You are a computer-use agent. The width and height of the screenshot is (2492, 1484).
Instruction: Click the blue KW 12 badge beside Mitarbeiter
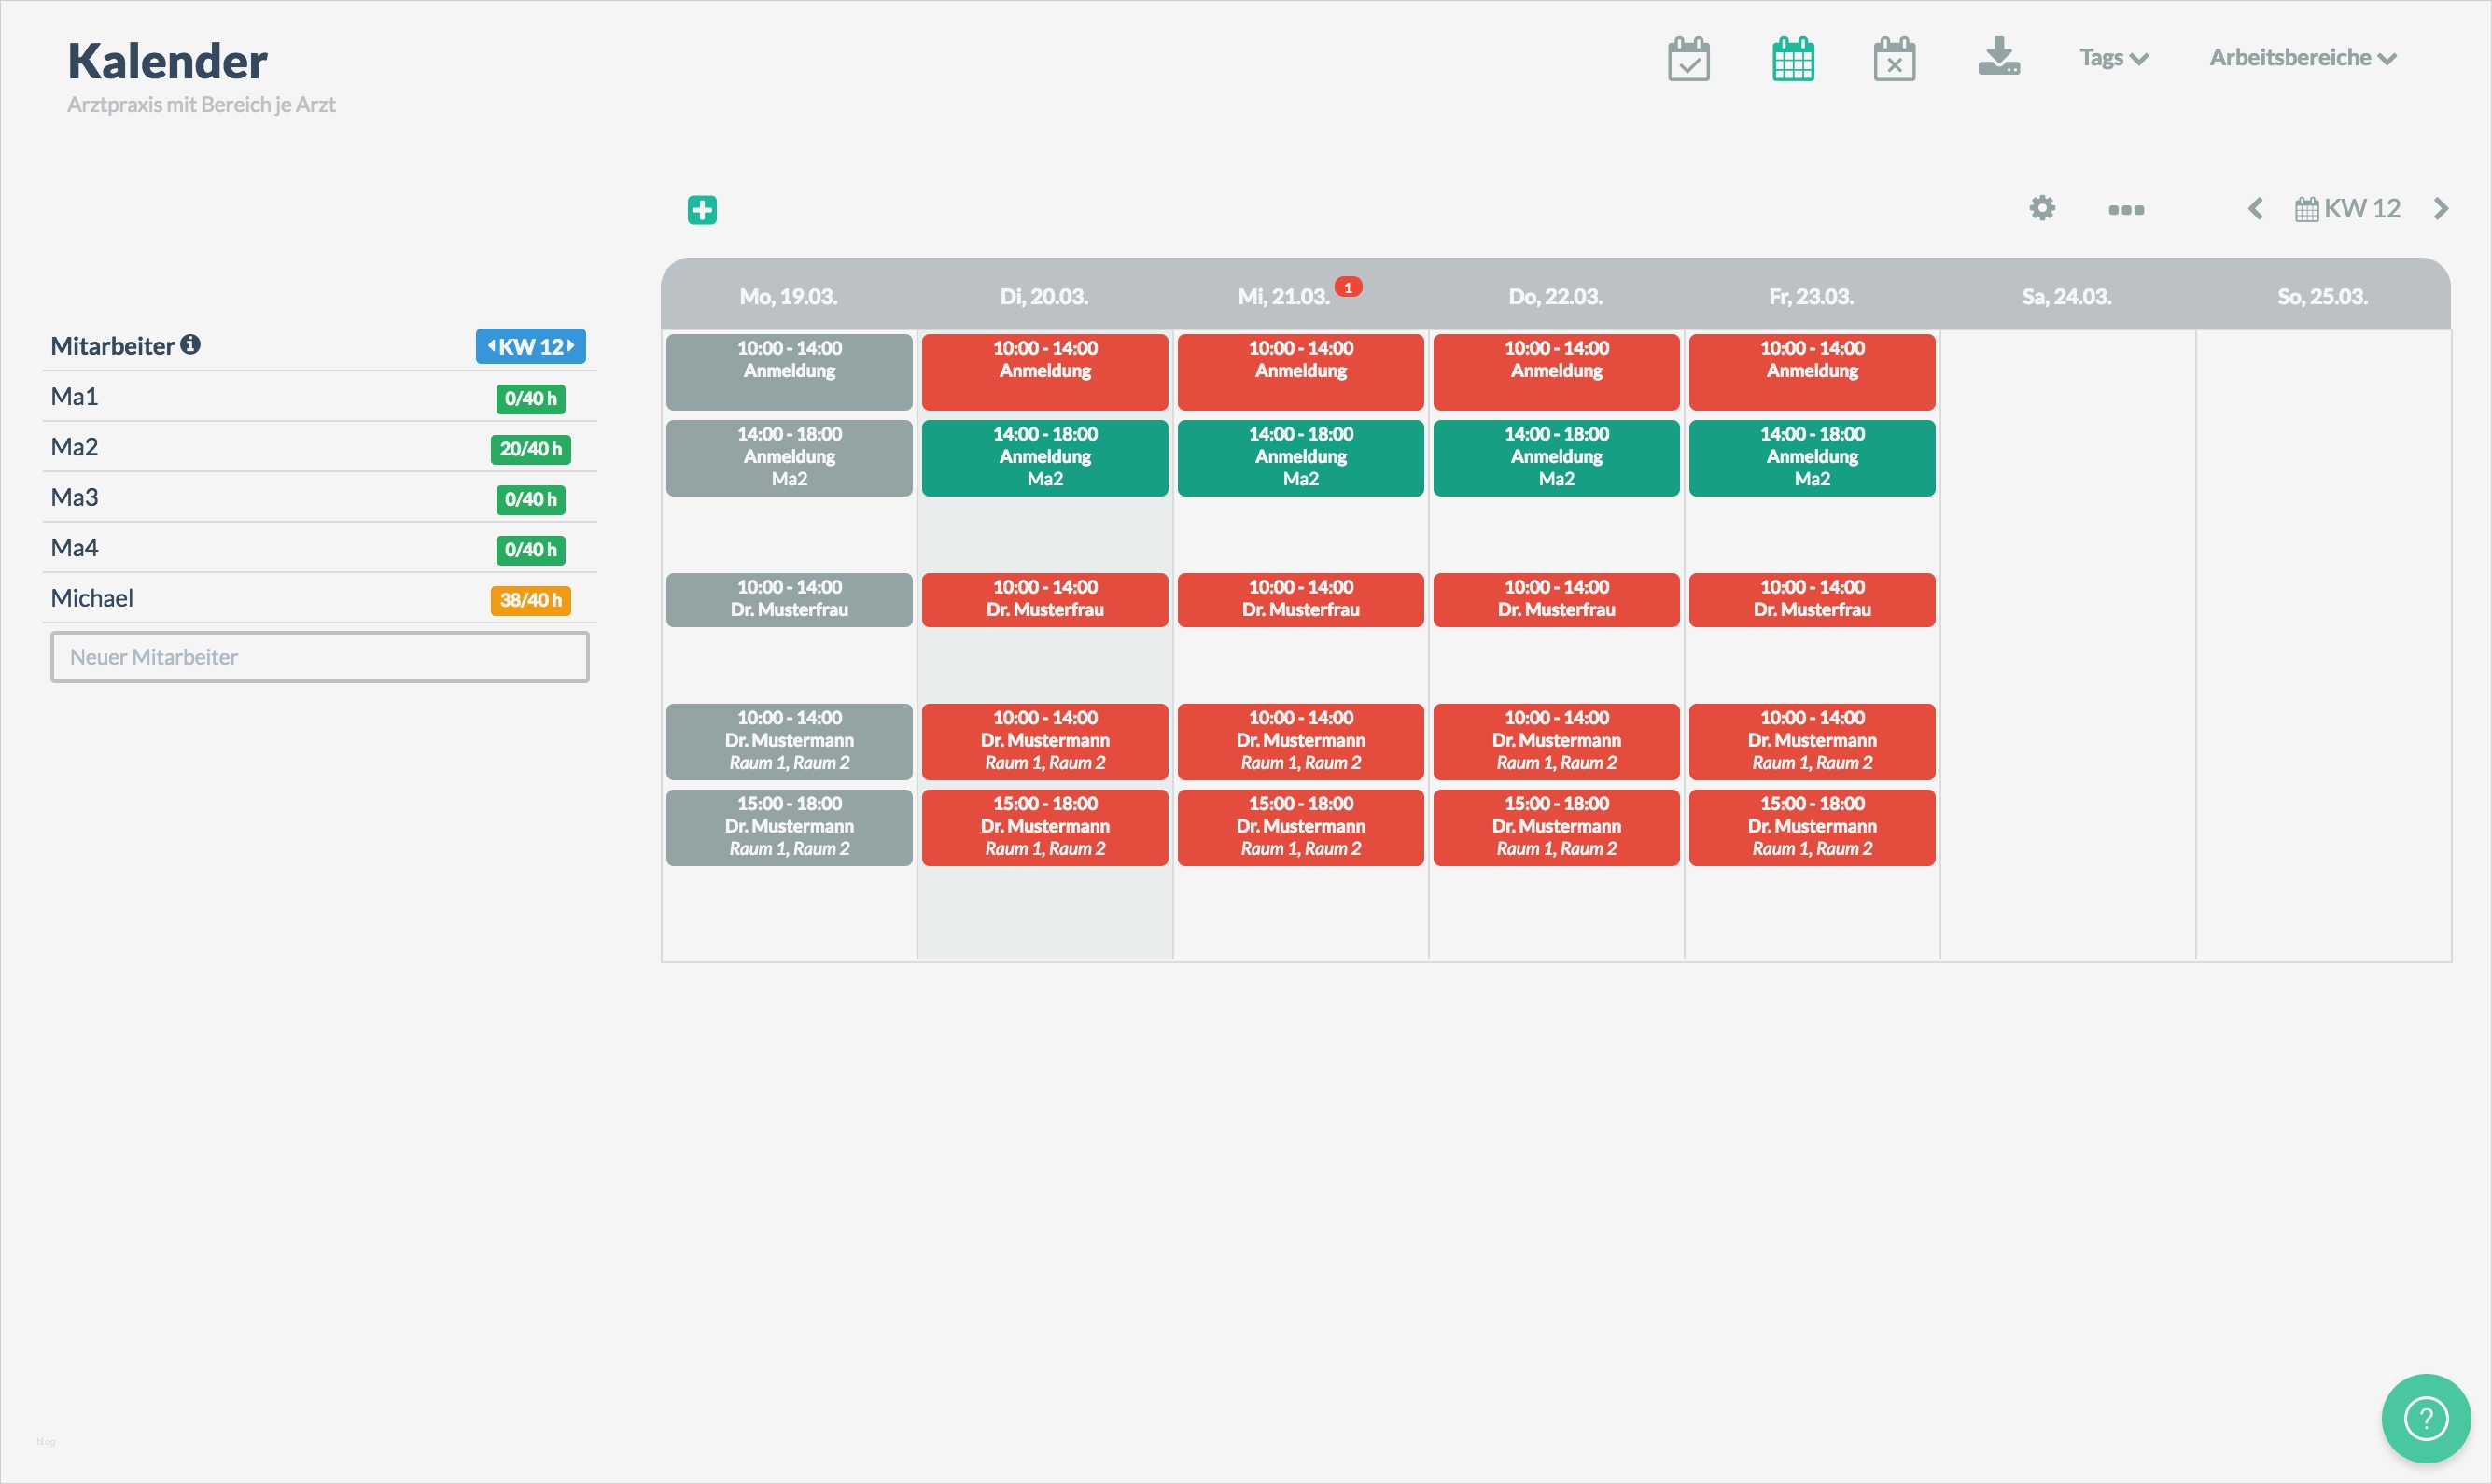[530, 346]
